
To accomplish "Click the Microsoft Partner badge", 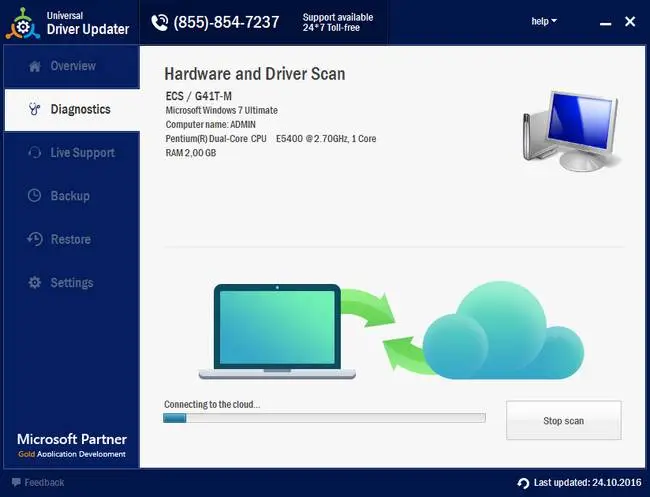I will point(72,445).
